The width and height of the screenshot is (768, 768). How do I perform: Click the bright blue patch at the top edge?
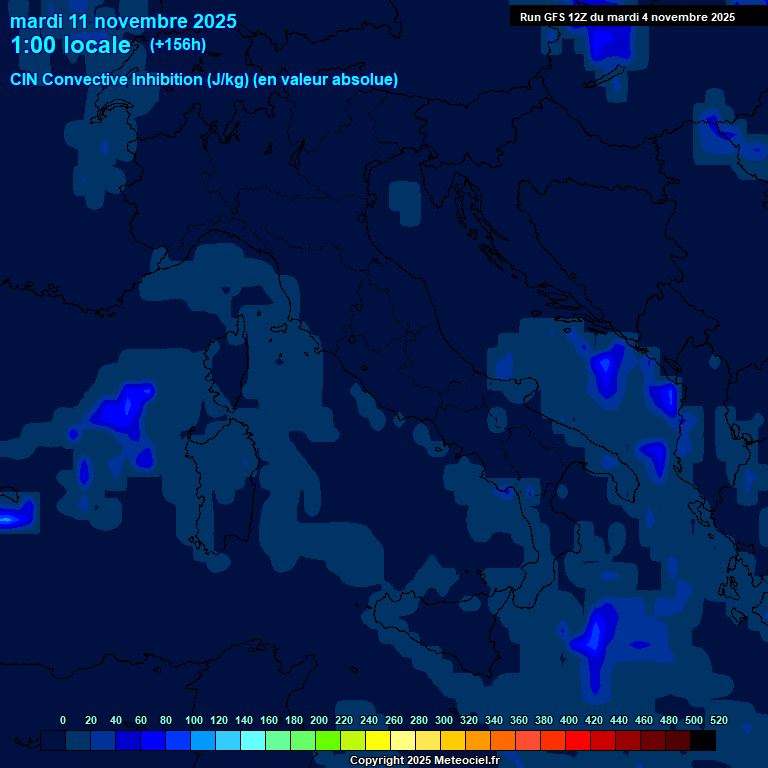607,40
